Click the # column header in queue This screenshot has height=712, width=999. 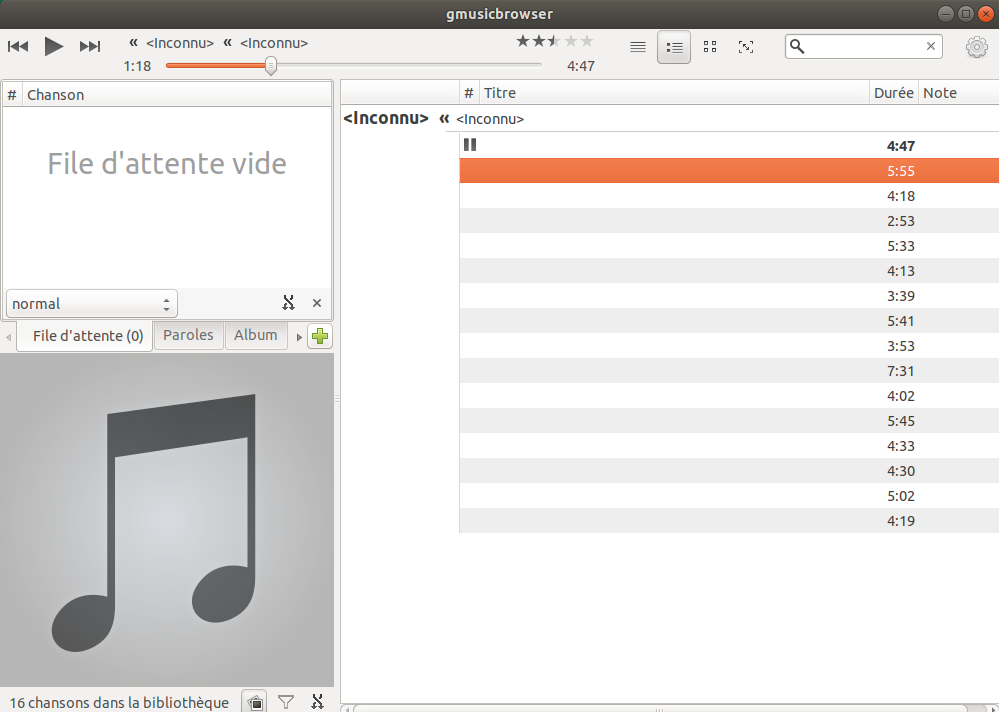(12, 95)
